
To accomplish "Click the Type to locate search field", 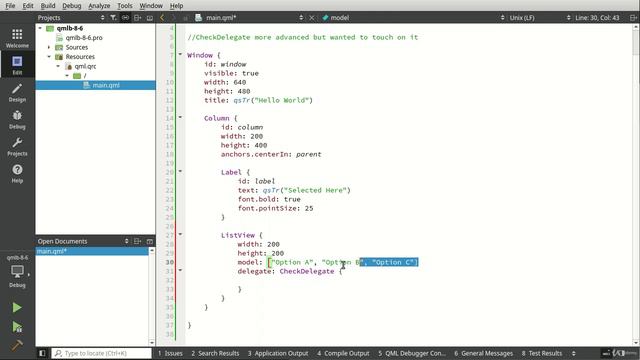I will pos(102,353).
